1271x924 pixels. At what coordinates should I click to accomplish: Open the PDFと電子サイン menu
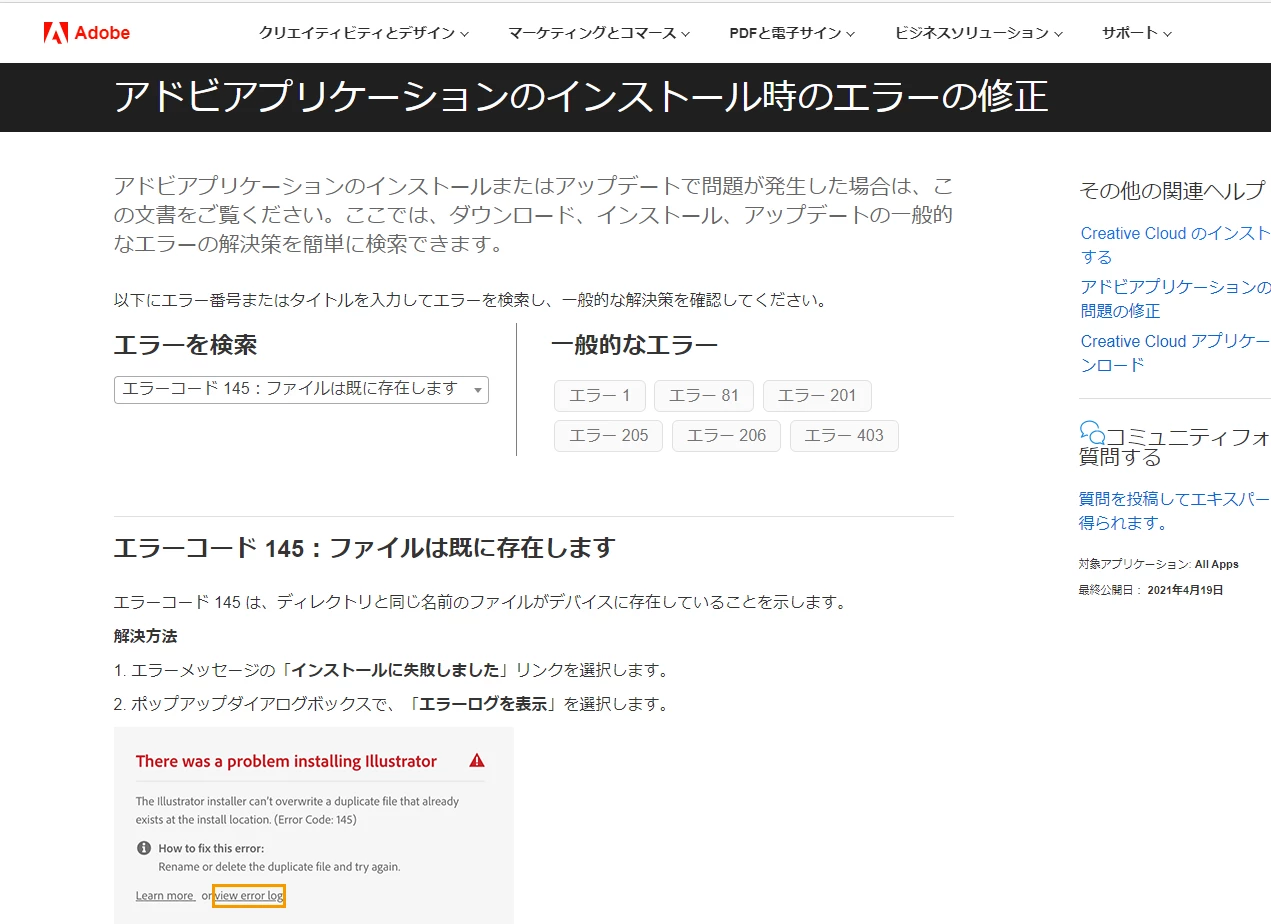[x=792, y=33]
